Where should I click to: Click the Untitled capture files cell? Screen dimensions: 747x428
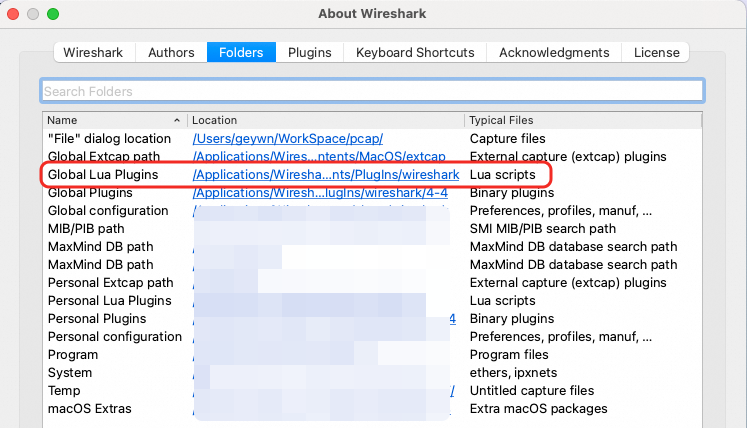[532, 391]
